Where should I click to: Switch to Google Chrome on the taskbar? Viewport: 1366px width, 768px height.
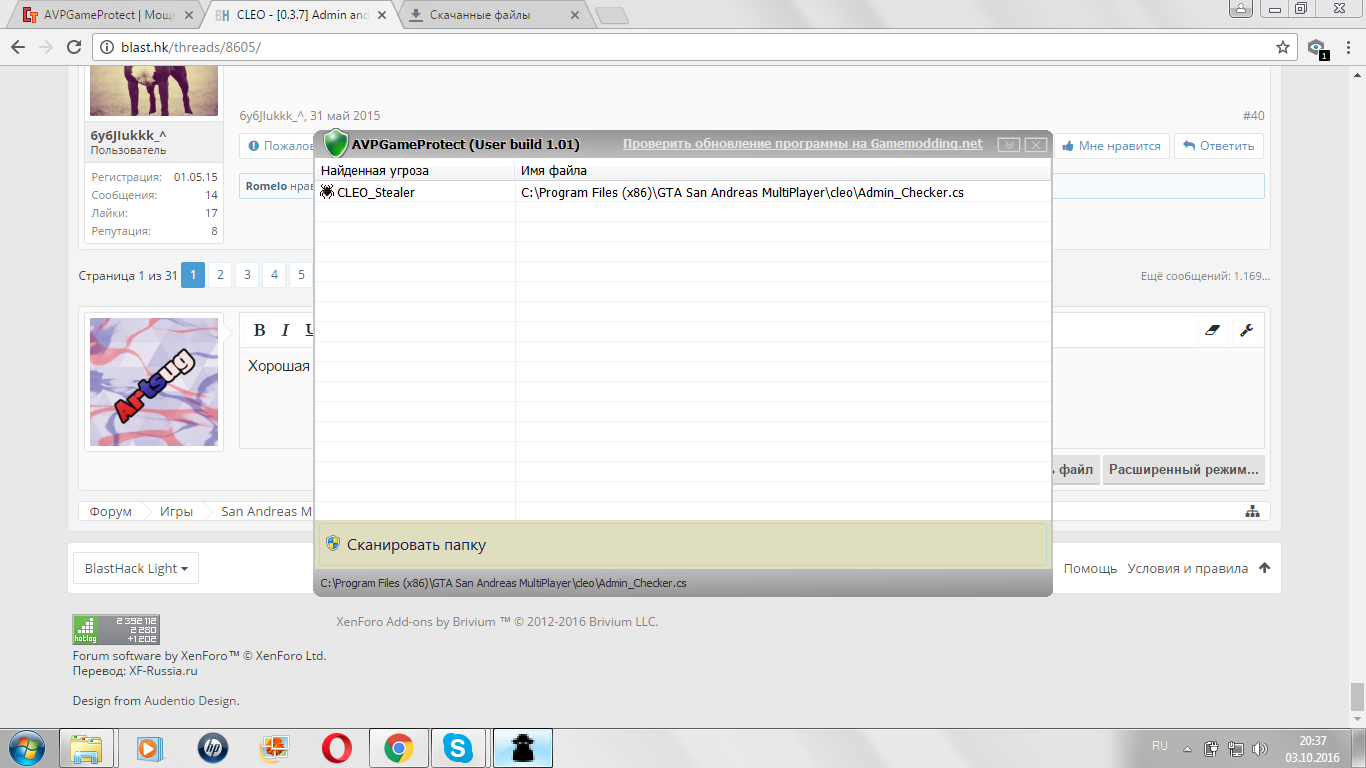(398, 748)
